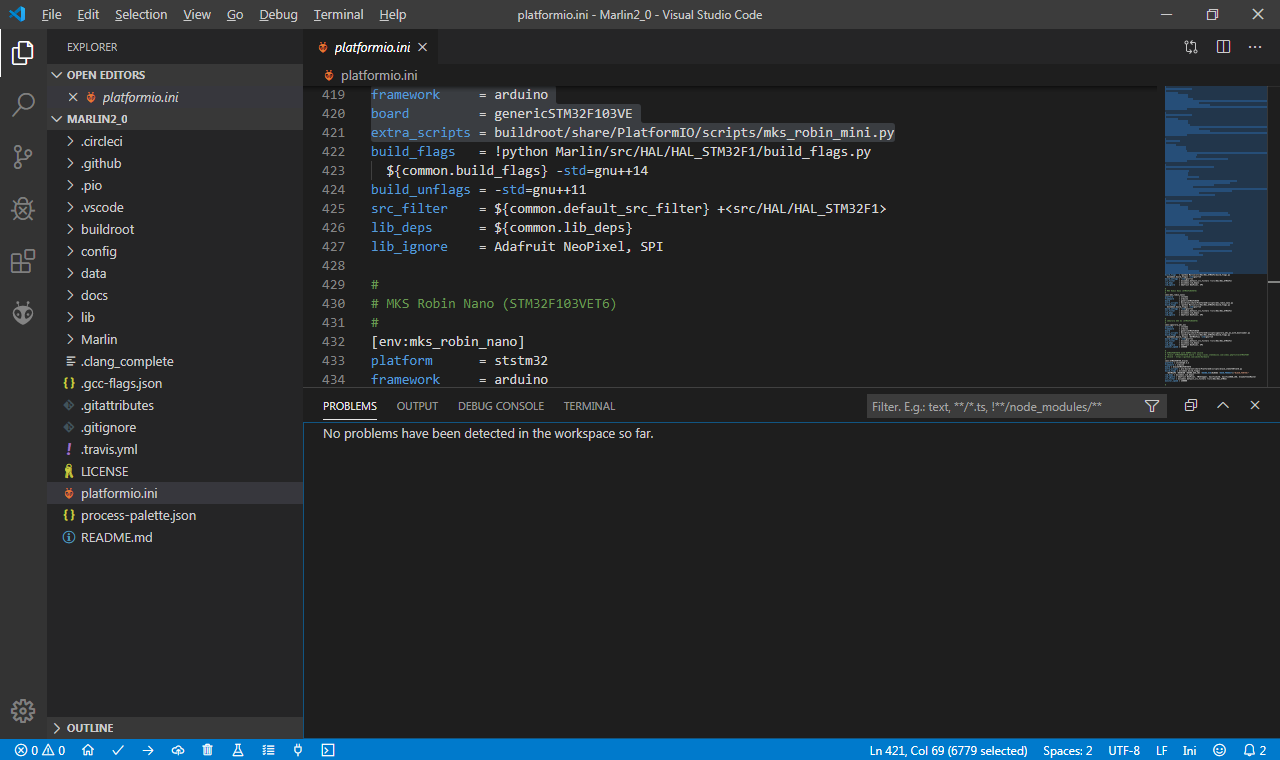This screenshot has height=760, width=1280.
Task: Switch to the Terminal panel tab
Action: (589, 406)
